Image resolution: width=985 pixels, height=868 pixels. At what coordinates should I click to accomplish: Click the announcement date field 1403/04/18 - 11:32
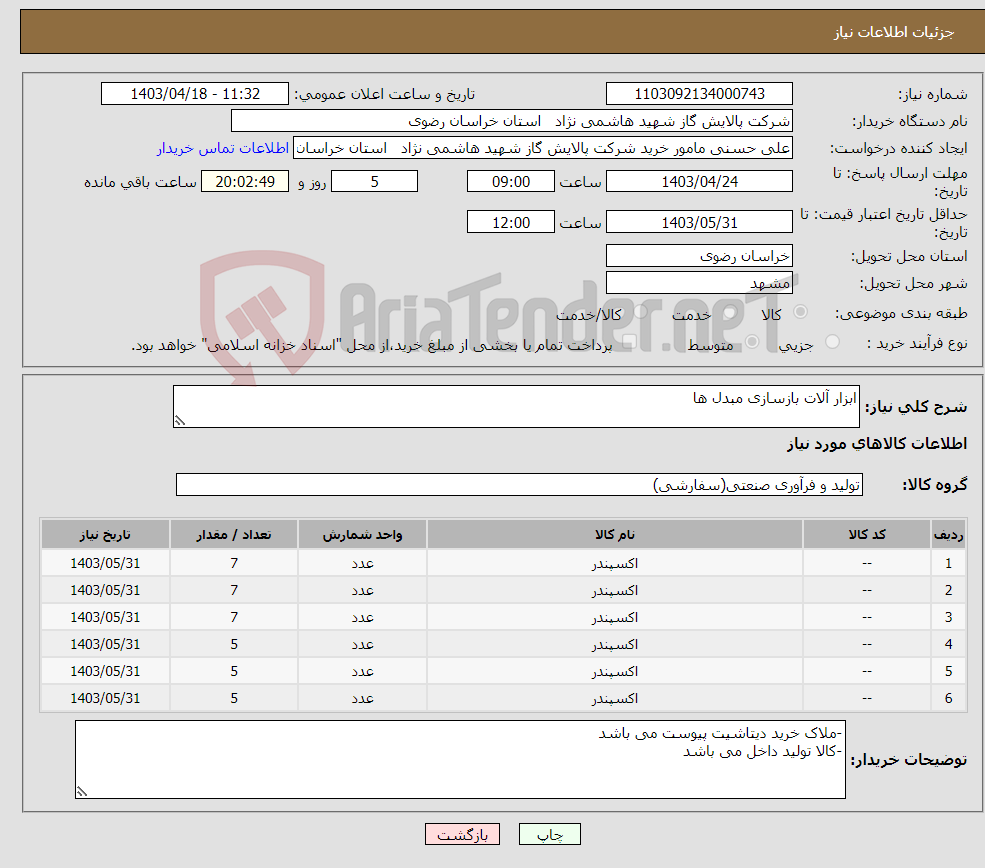[195, 94]
